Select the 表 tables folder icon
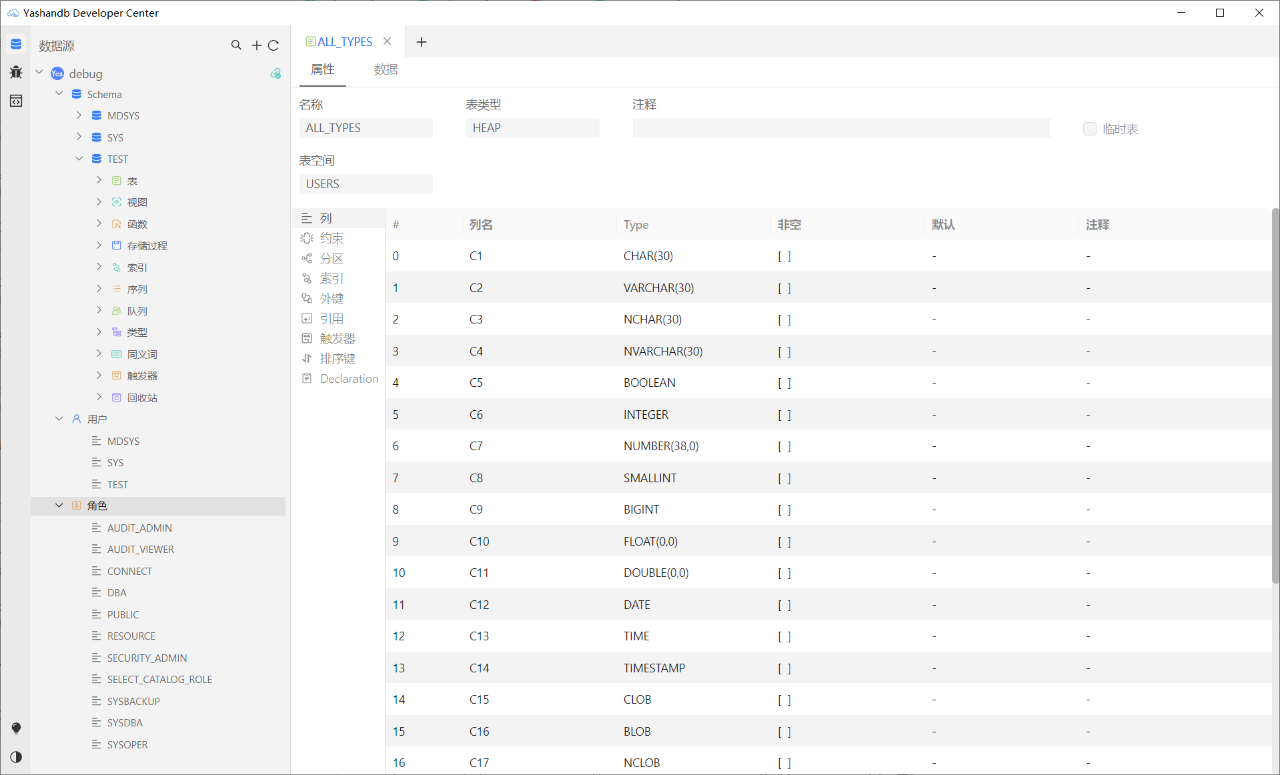1280x775 pixels. point(117,180)
